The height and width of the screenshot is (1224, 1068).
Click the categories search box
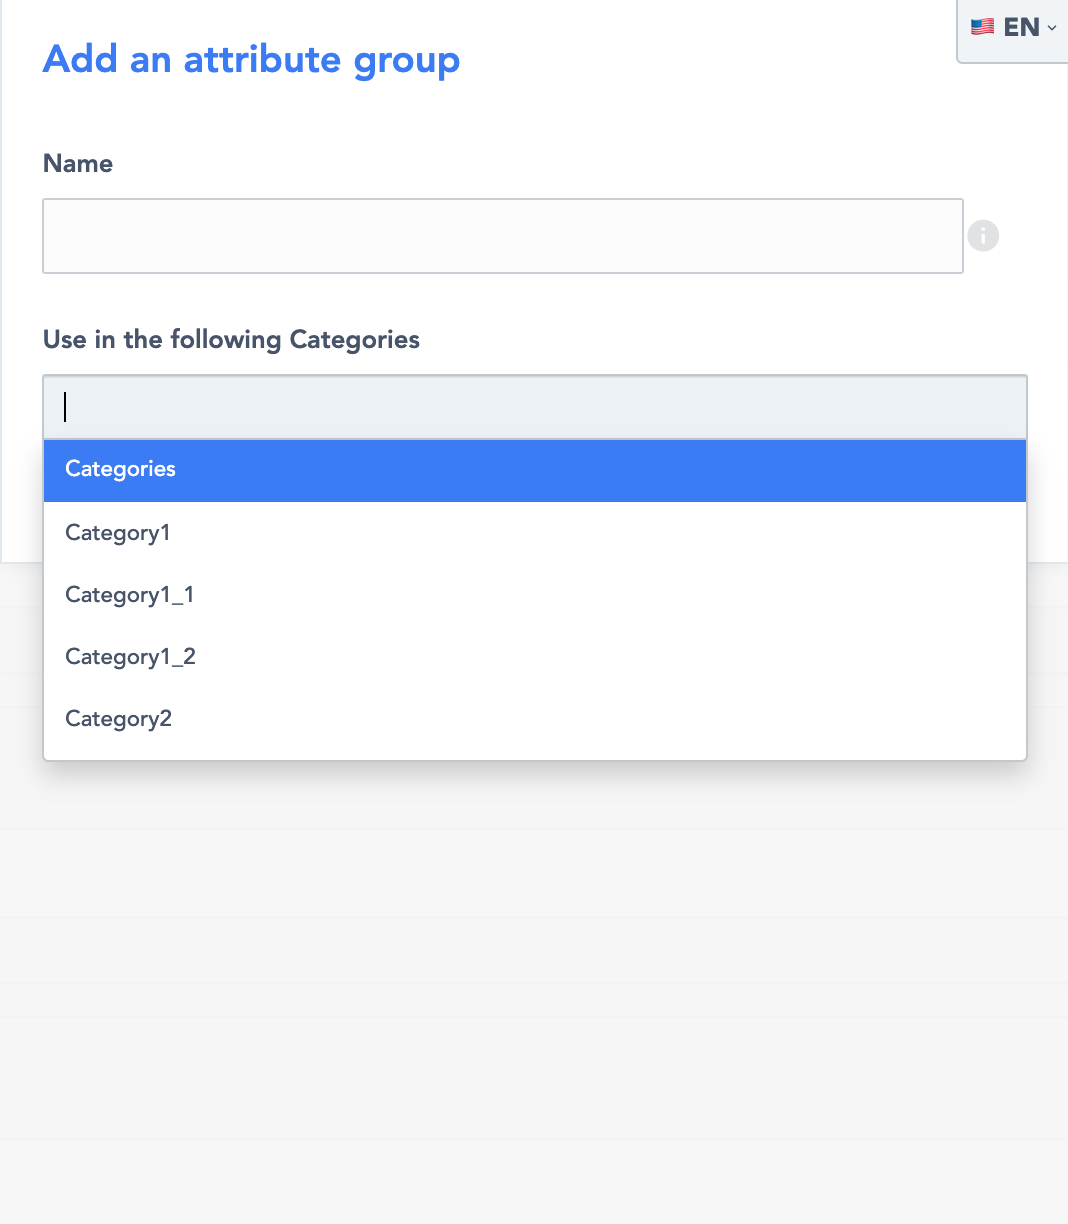click(535, 407)
